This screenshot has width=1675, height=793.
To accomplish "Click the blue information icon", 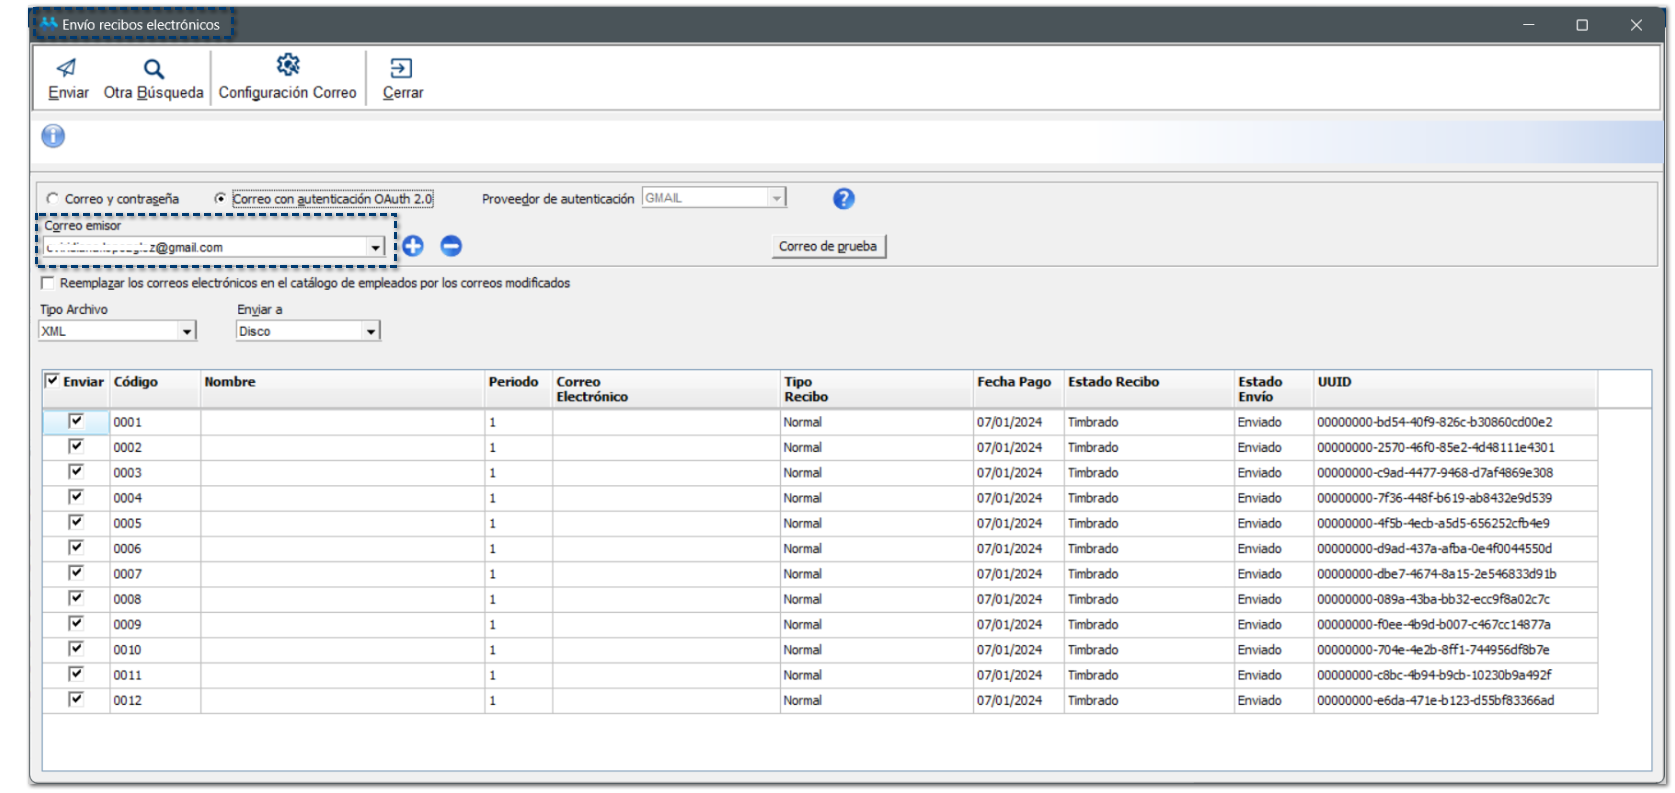I will pos(53,136).
